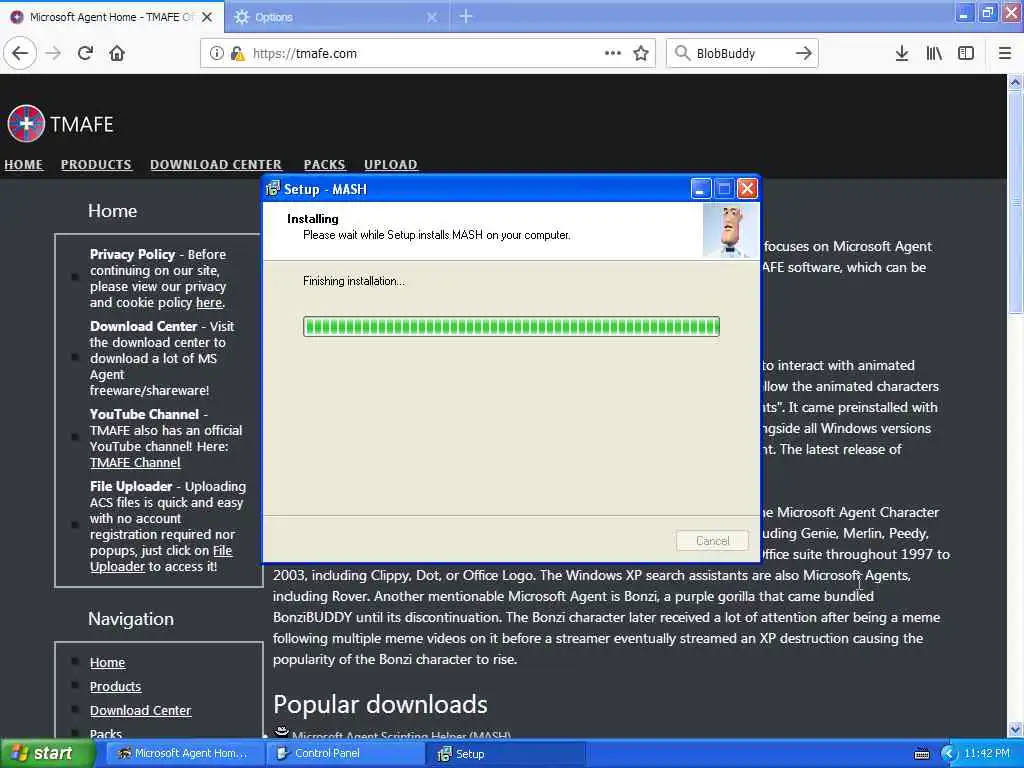Switch to the Options tab
Viewport: 1024px width, 768px height.
pyautogui.click(x=336, y=17)
